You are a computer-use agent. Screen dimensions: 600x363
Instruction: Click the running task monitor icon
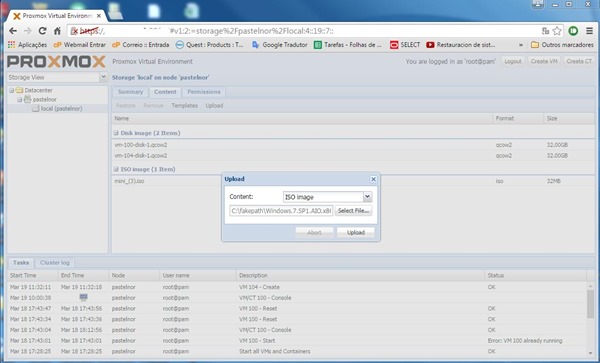click(83, 298)
